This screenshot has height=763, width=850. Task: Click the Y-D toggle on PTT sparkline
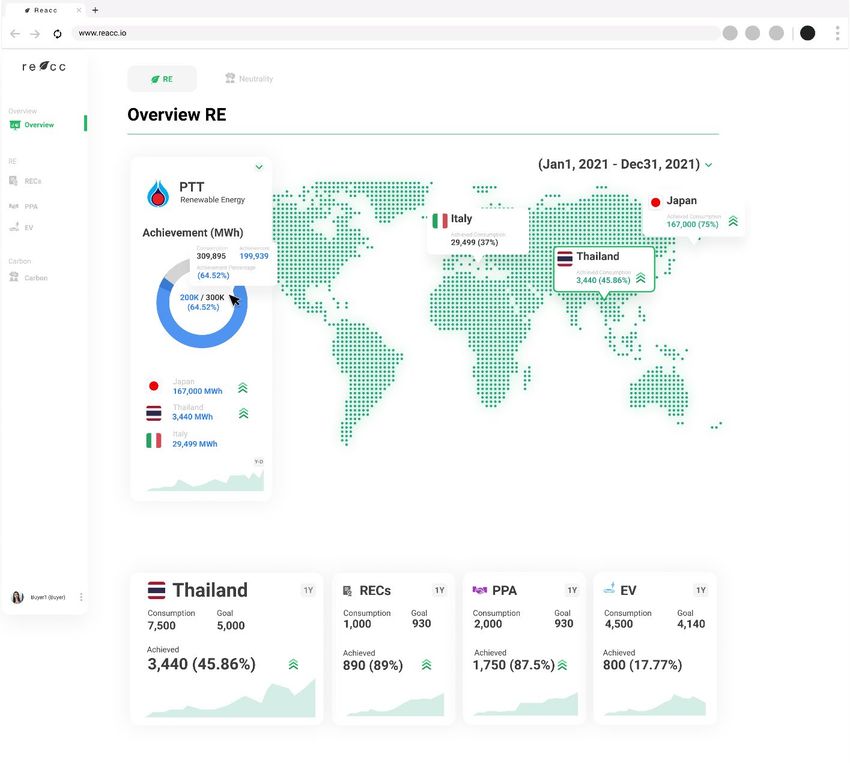tap(259, 462)
